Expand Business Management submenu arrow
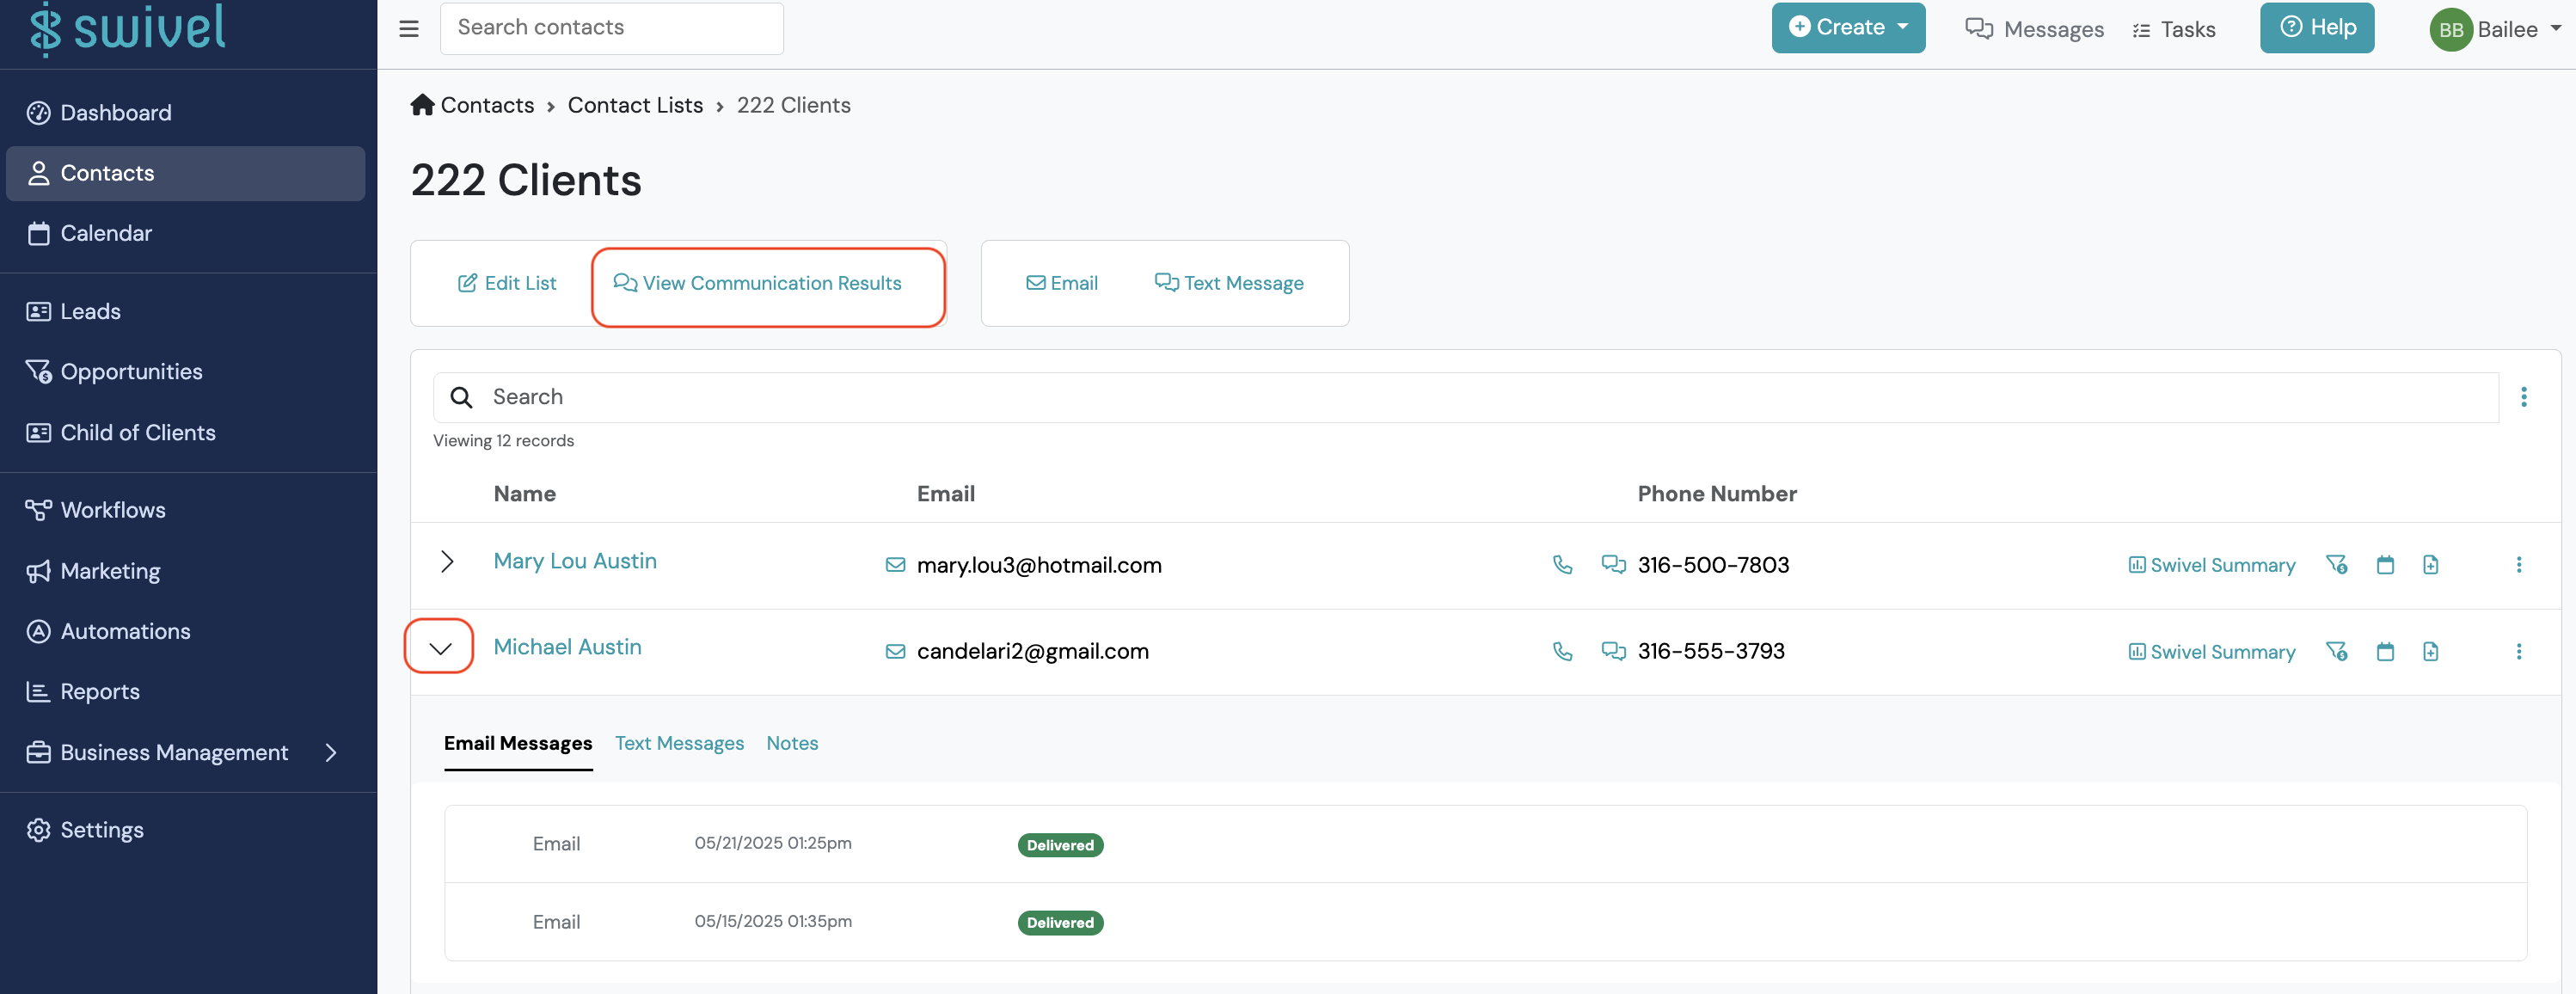This screenshot has height=994, width=2576. [331, 752]
